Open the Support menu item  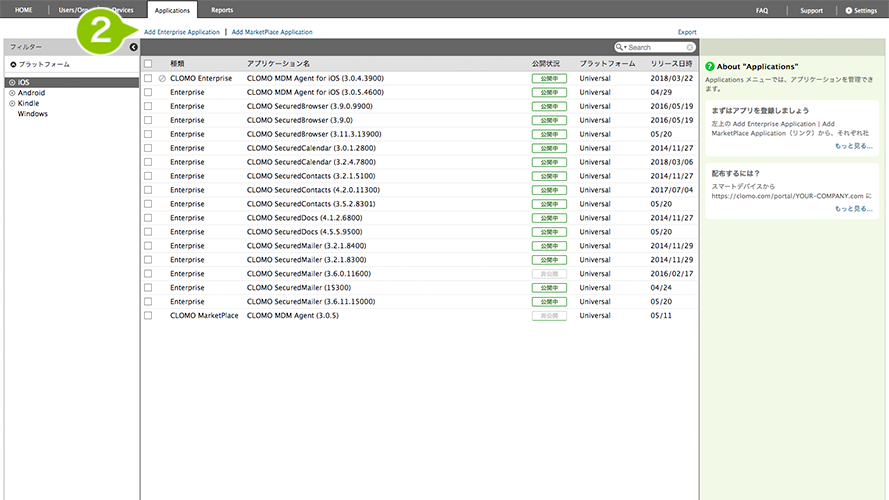[x=811, y=11]
